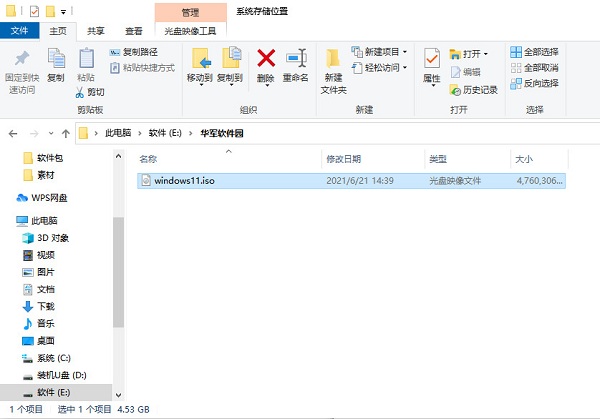Click the quick access Properties checkmark icon
This screenshot has width=600, height=419.
tap(34, 11)
